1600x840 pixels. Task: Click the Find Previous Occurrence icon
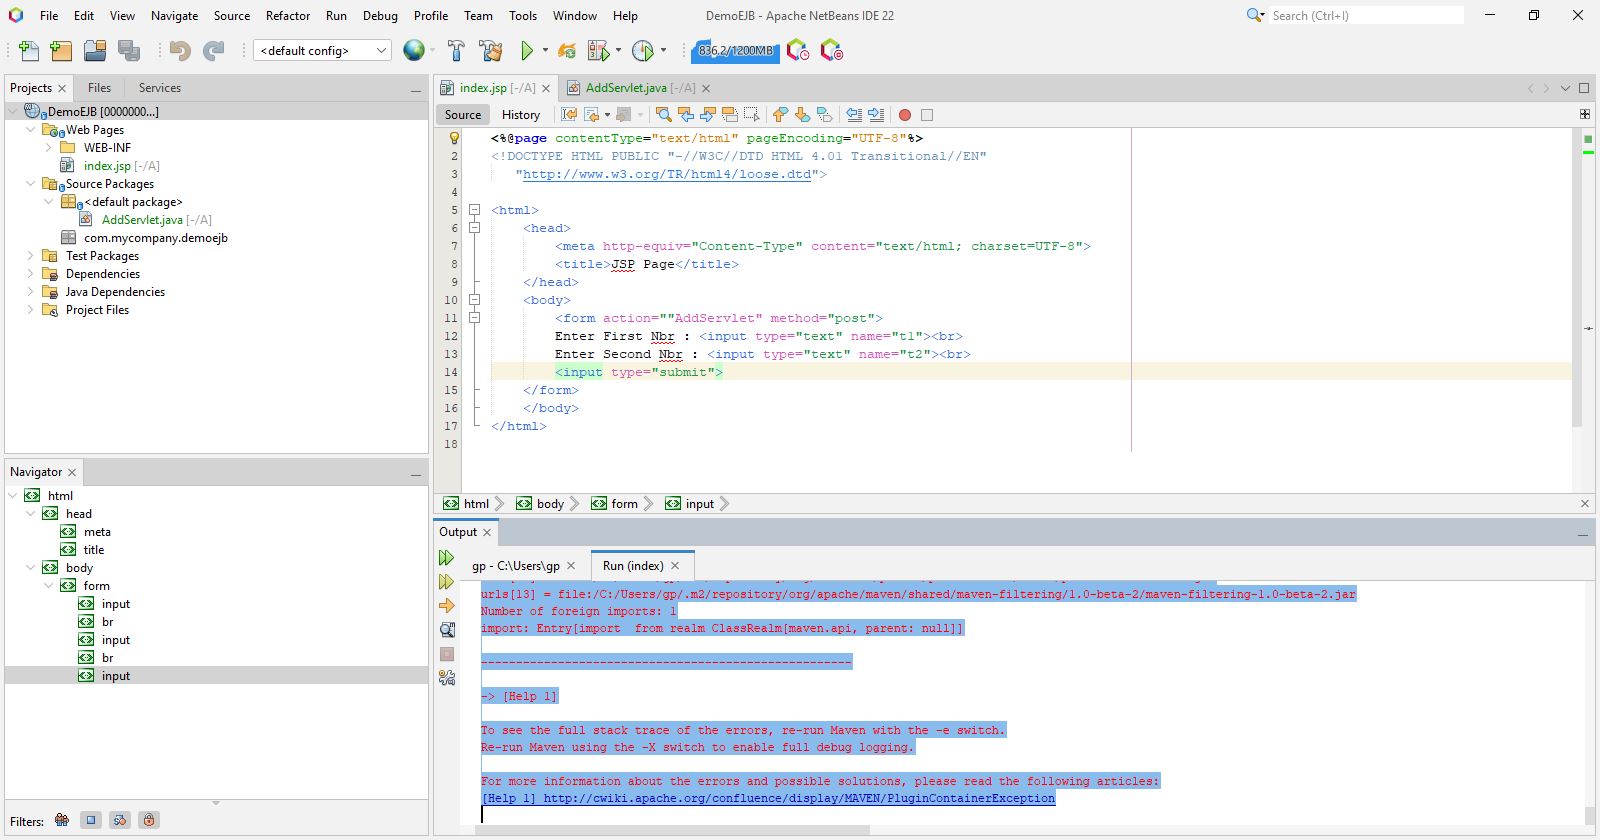pos(686,115)
